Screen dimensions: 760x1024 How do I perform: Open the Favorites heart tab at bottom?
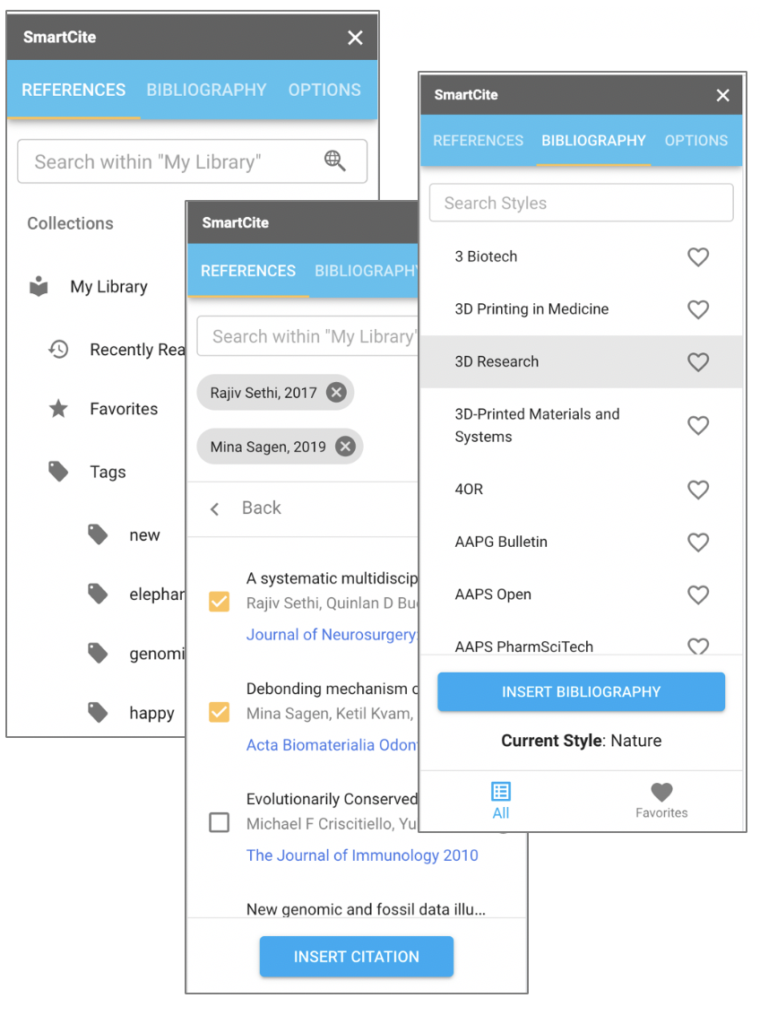(x=661, y=800)
